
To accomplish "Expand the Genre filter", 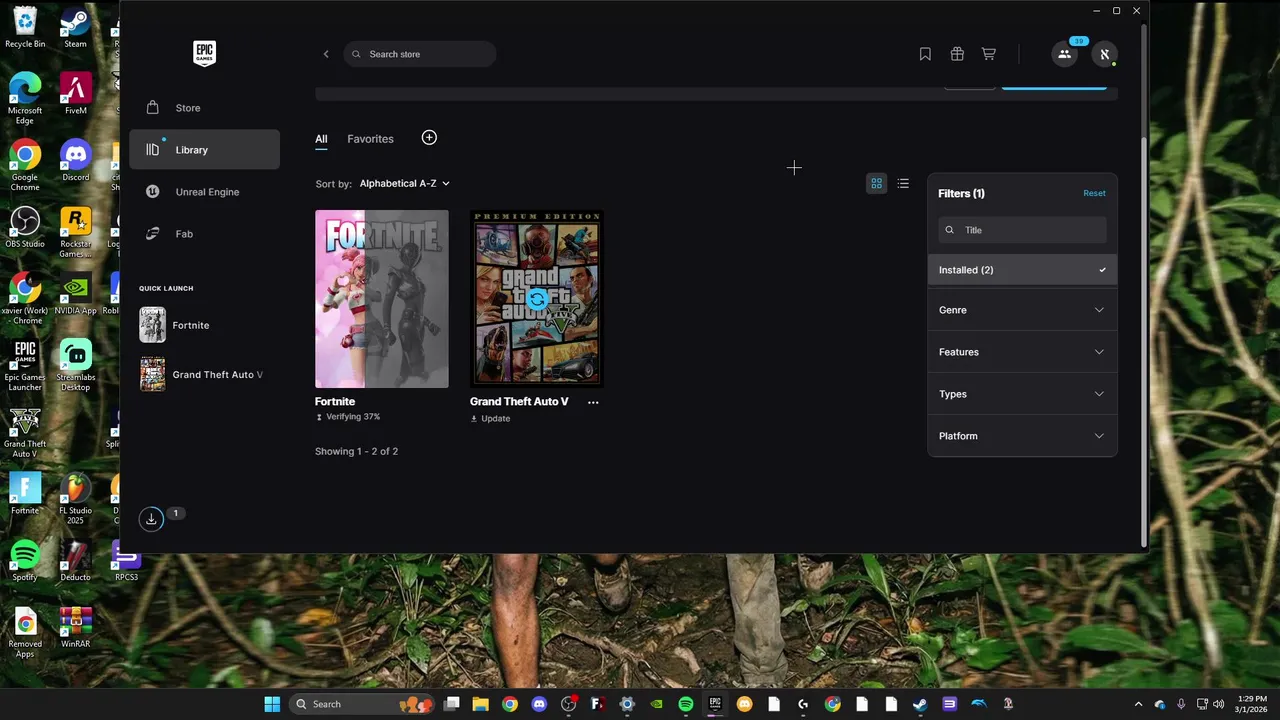I will coord(1022,310).
